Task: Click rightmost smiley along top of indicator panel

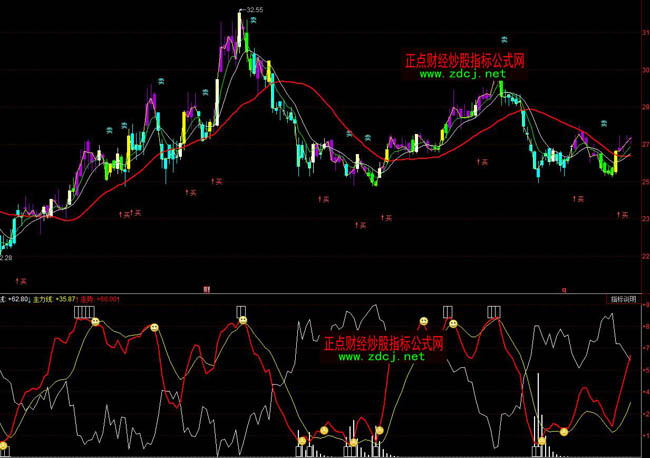Action: pos(453,323)
